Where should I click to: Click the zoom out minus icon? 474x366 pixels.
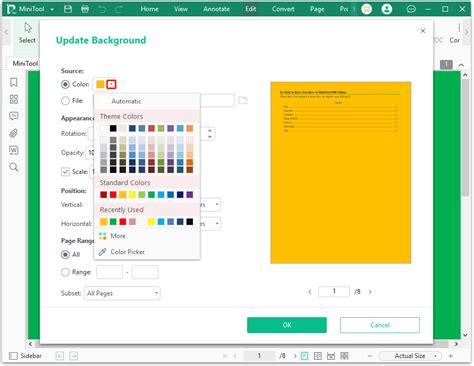point(370,356)
